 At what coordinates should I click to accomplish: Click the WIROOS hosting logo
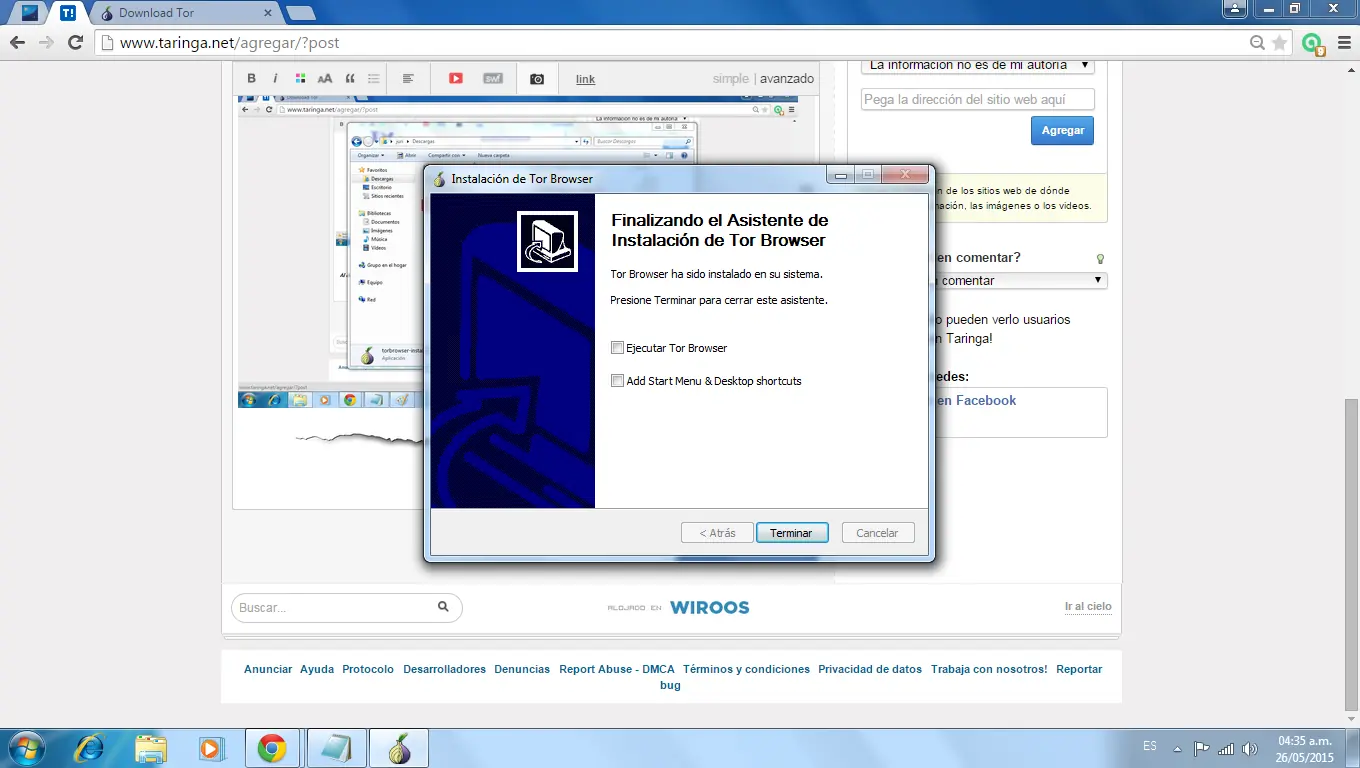tap(709, 607)
